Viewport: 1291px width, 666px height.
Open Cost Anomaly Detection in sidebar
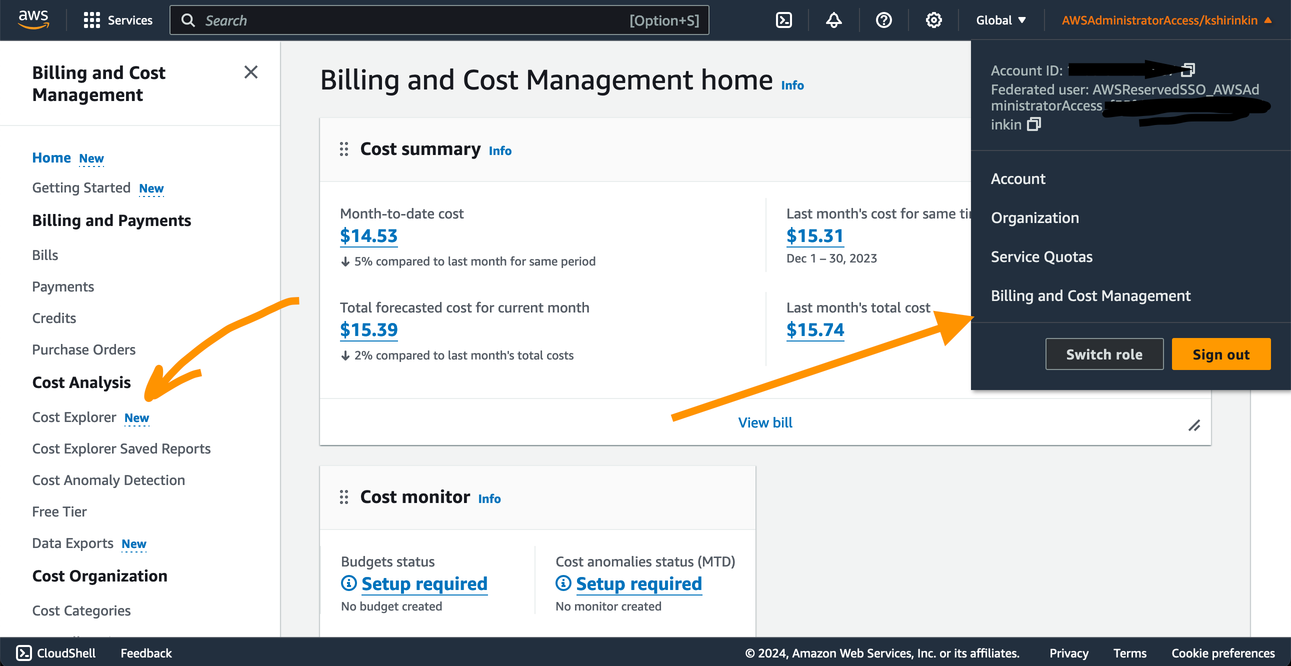pyautogui.click(x=108, y=480)
